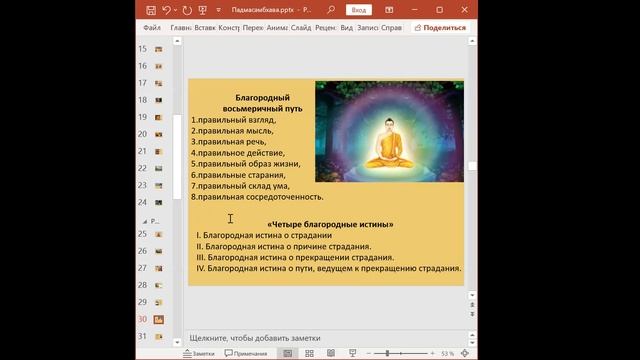Image resolution: width=640 pixels, height=360 pixels.
Task: Select slide 16 thumbnail
Action: pyautogui.click(x=158, y=66)
